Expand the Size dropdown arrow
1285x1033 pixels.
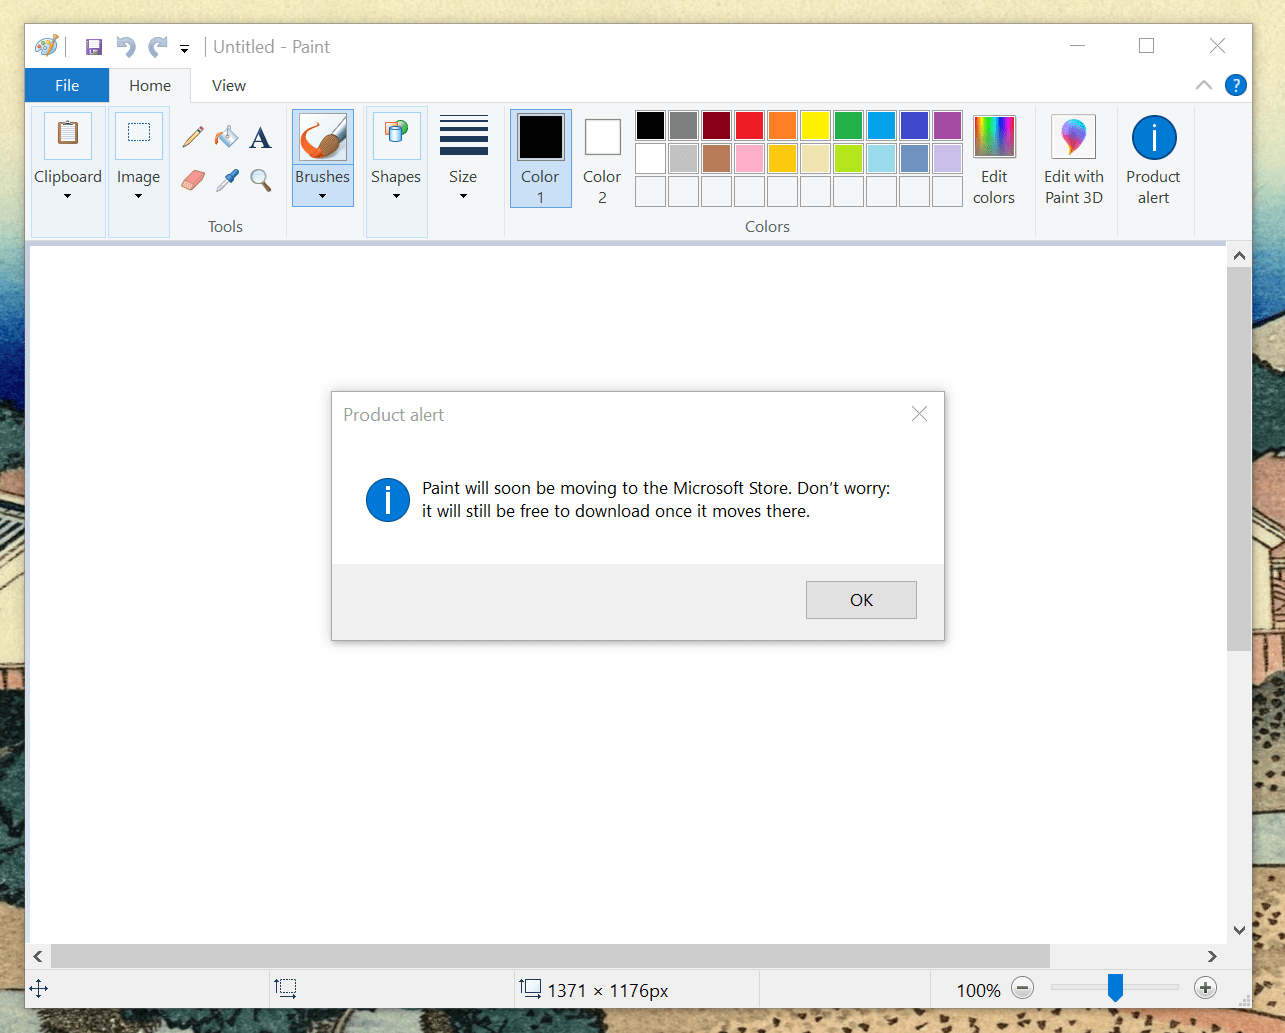(x=463, y=196)
